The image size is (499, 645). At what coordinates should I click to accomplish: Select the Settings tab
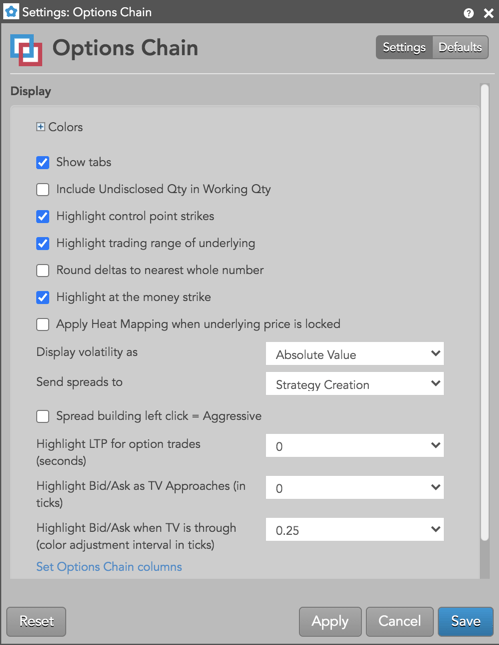[x=404, y=47]
